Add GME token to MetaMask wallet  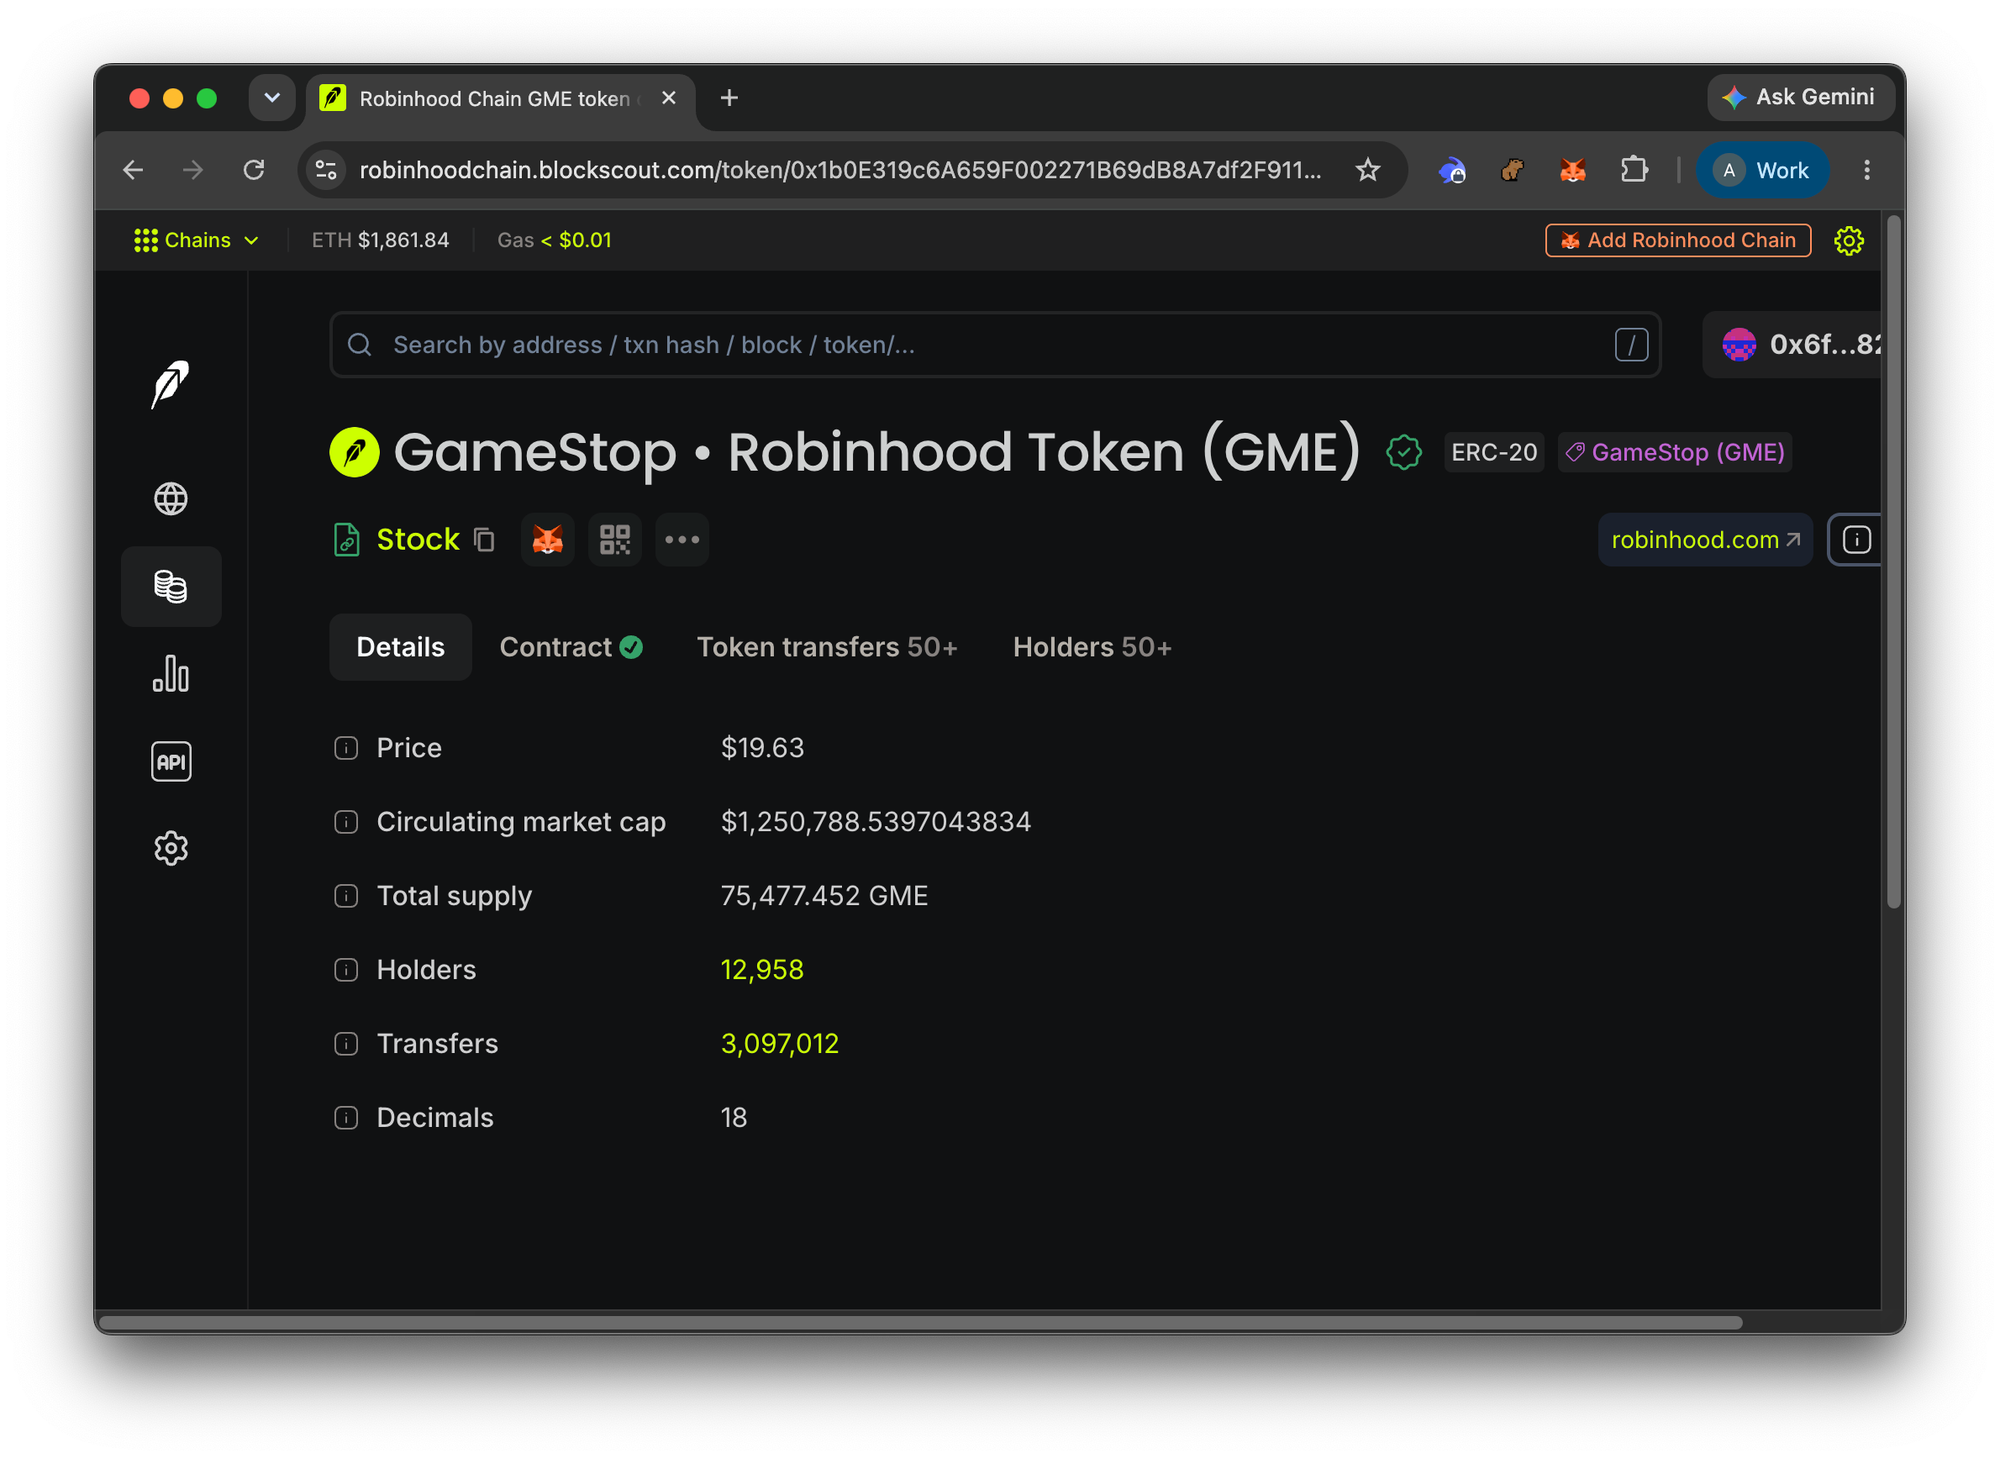pos(548,540)
